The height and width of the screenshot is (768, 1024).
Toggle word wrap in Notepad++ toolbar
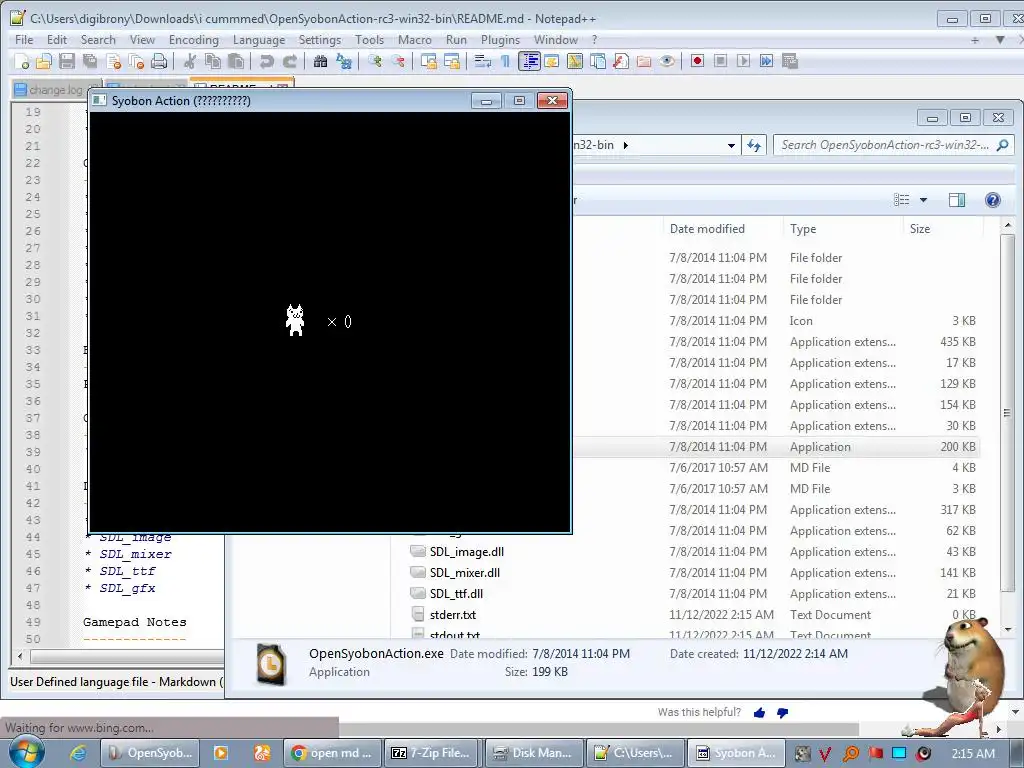482,61
